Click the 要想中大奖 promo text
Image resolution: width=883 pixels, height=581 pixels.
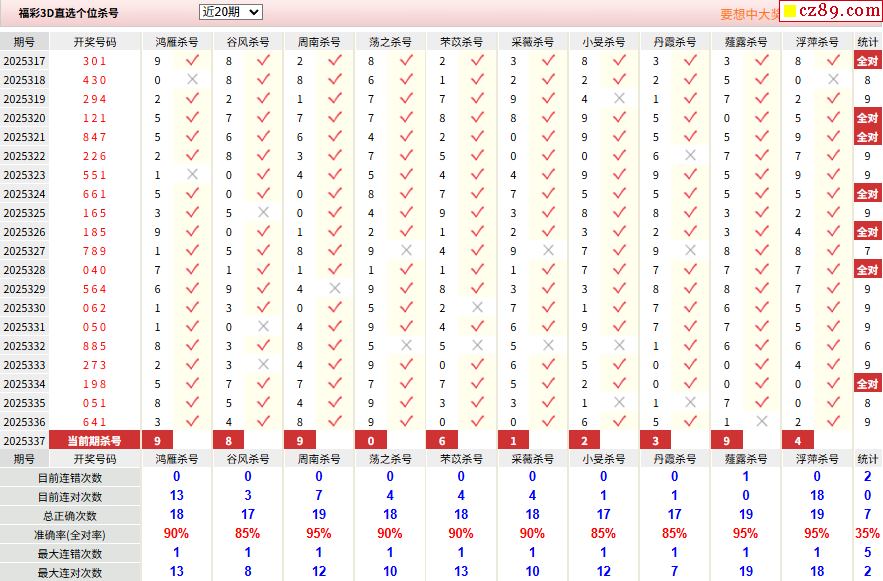click(749, 14)
